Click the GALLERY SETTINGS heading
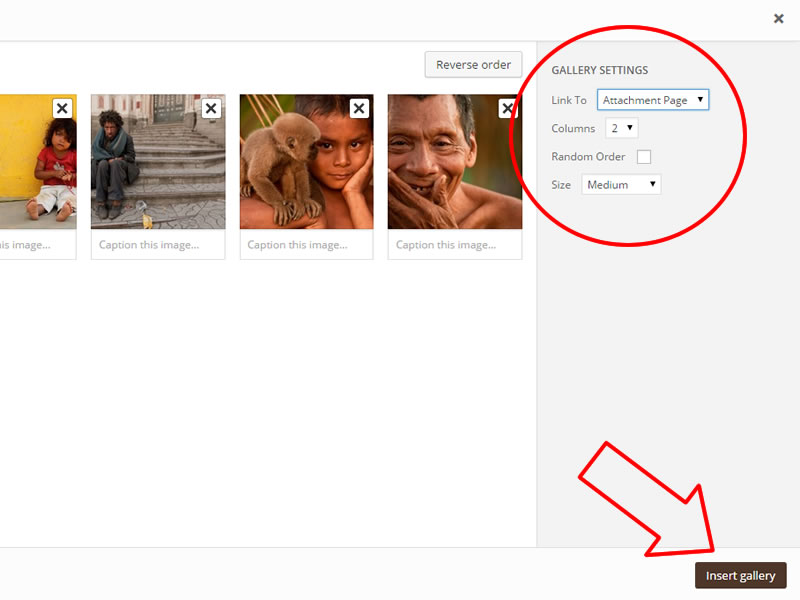The width and height of the screenshot is (800, 600). coord(599,70)
